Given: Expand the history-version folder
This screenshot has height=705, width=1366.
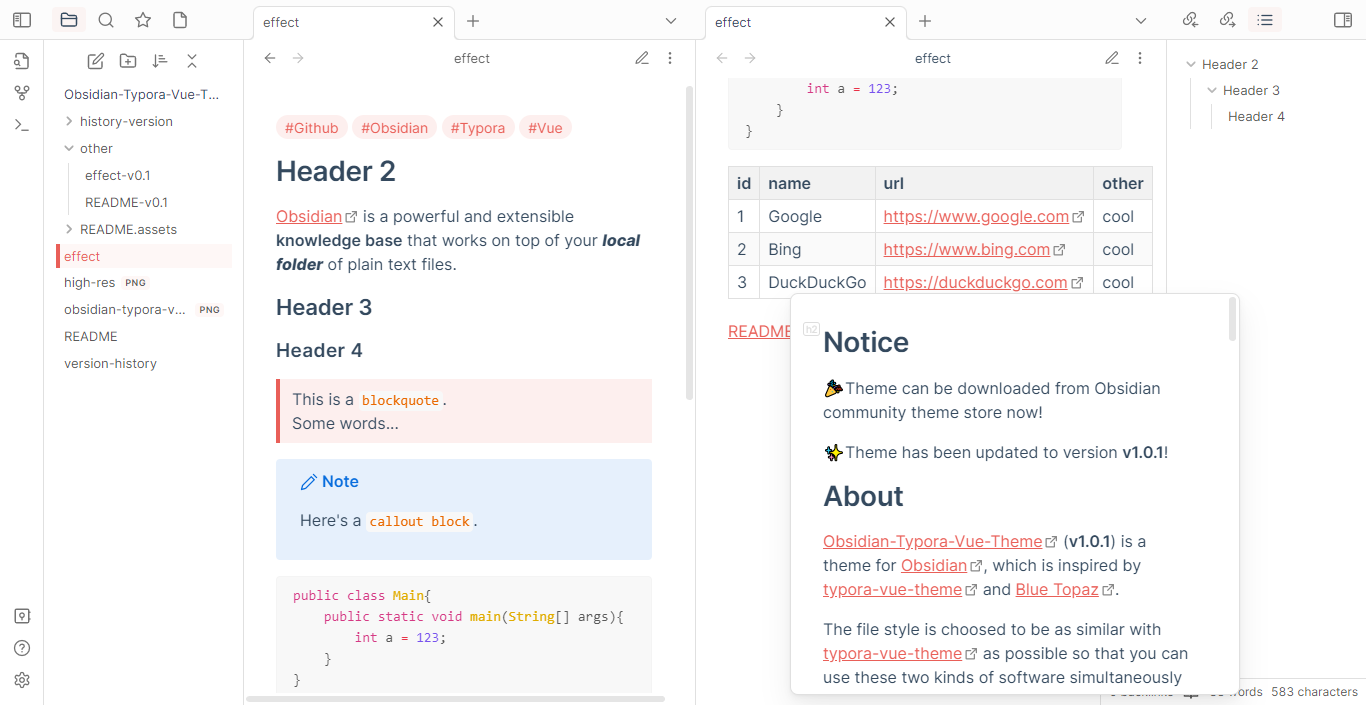Looking at the screenshot, I should [x=69, y=121].
